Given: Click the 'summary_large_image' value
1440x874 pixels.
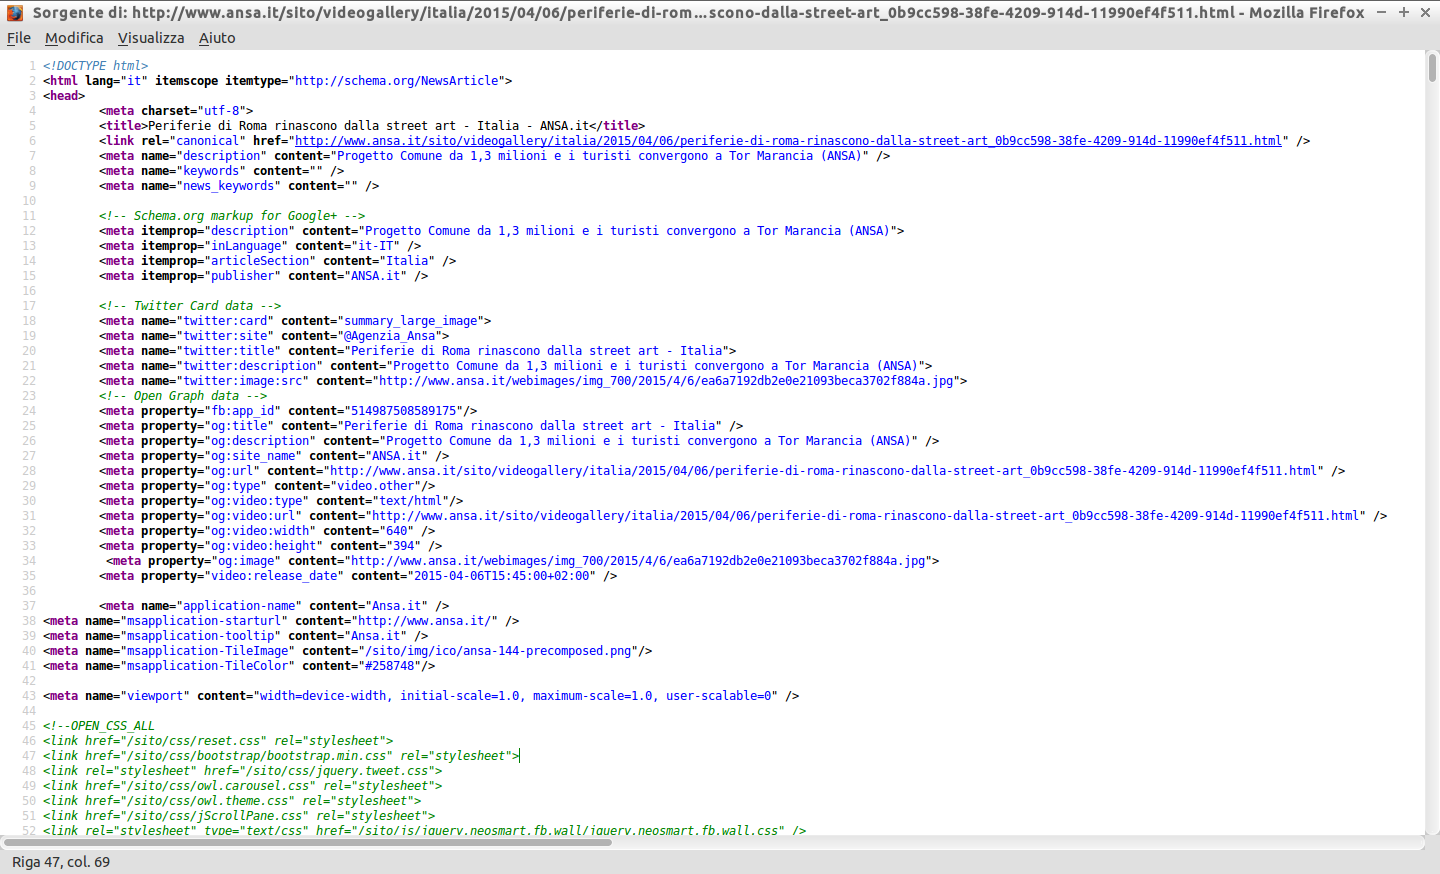Looking at the screenshot, I should click(410, 321).
